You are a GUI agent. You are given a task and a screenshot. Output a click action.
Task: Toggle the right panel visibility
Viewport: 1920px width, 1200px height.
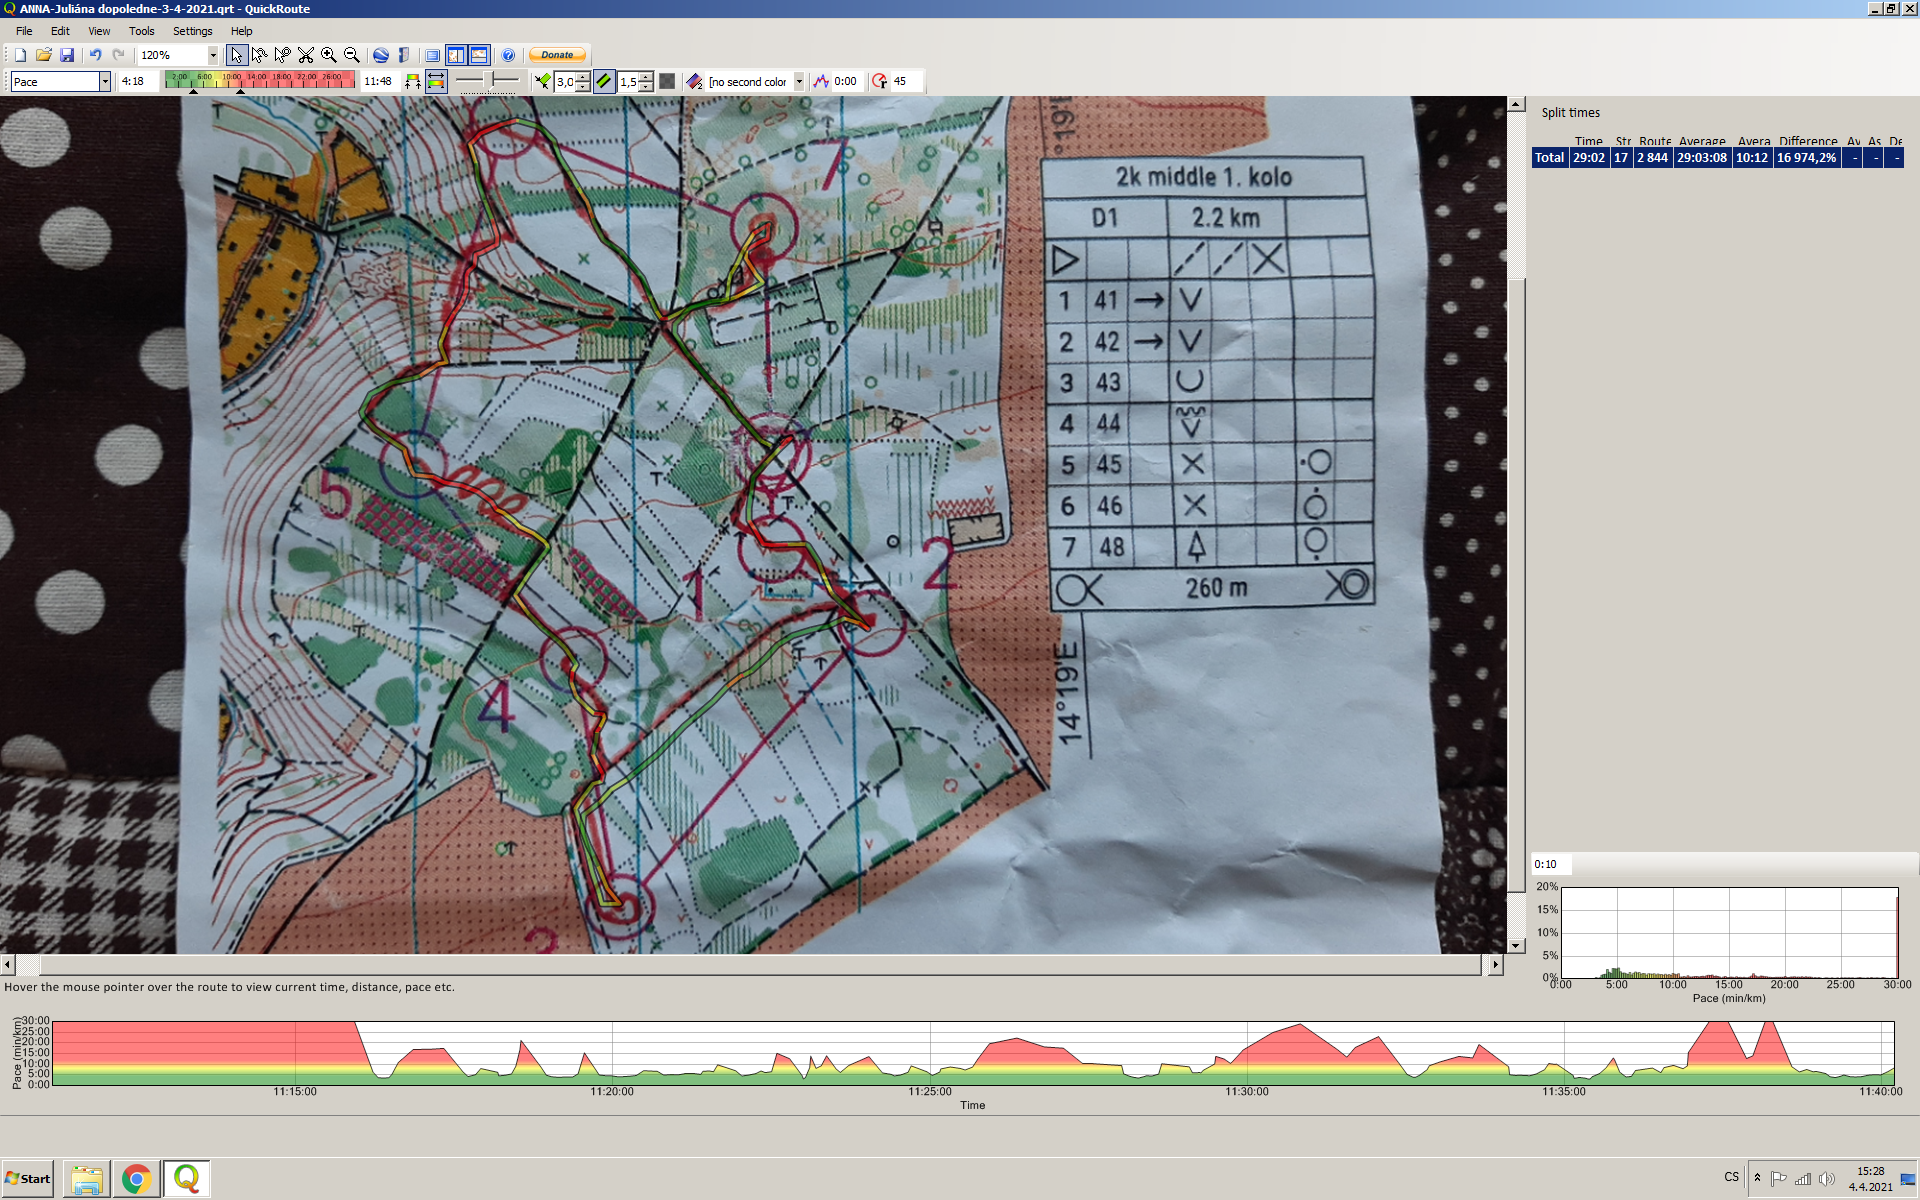(456, 55)
